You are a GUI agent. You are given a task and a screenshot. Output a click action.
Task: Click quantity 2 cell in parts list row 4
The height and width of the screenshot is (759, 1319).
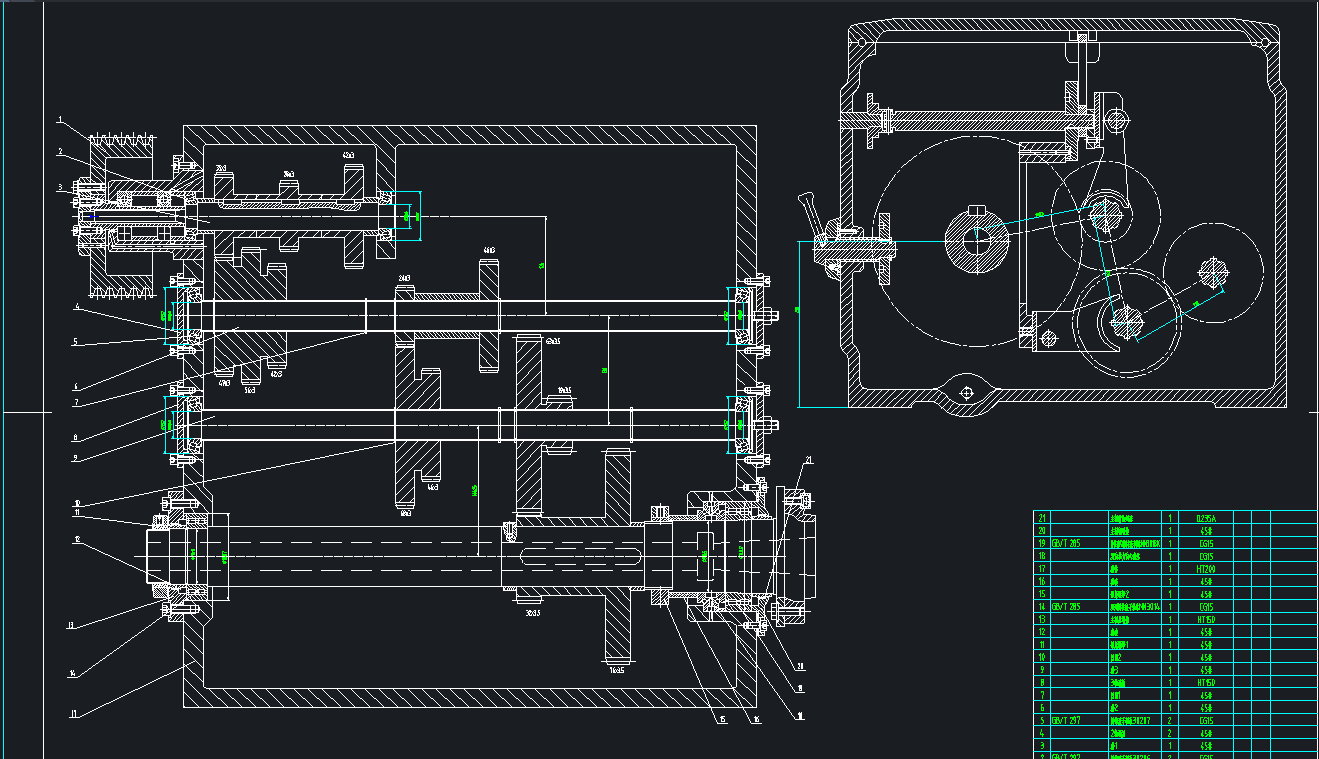click(1171, 733)
